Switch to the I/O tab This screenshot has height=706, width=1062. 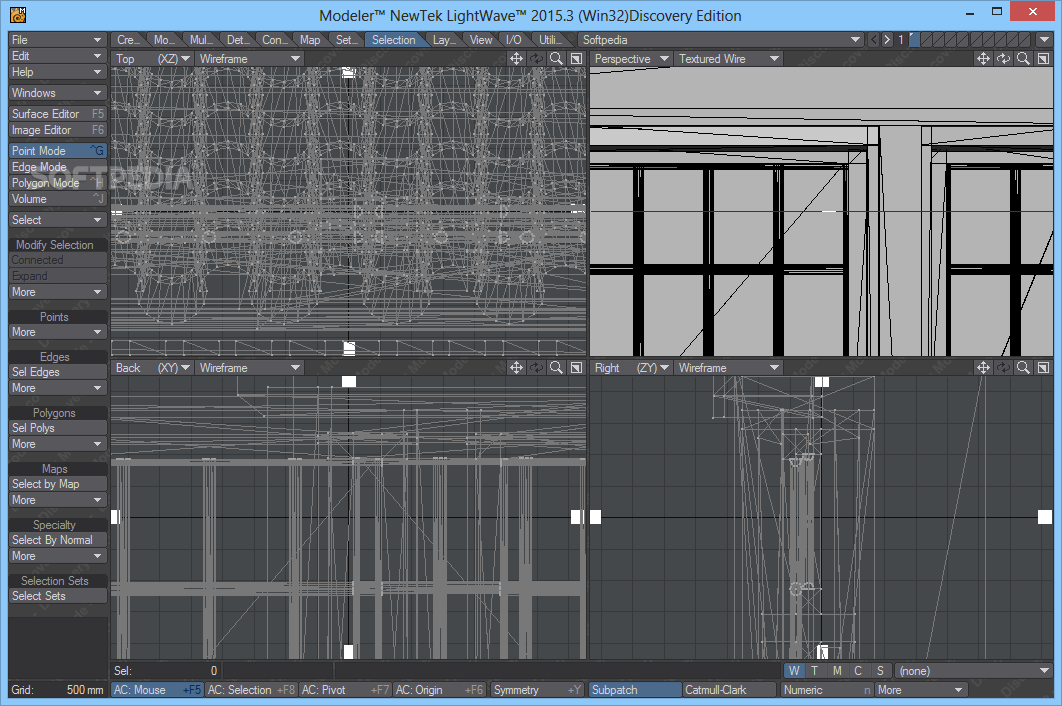click(x=514, y=40)
